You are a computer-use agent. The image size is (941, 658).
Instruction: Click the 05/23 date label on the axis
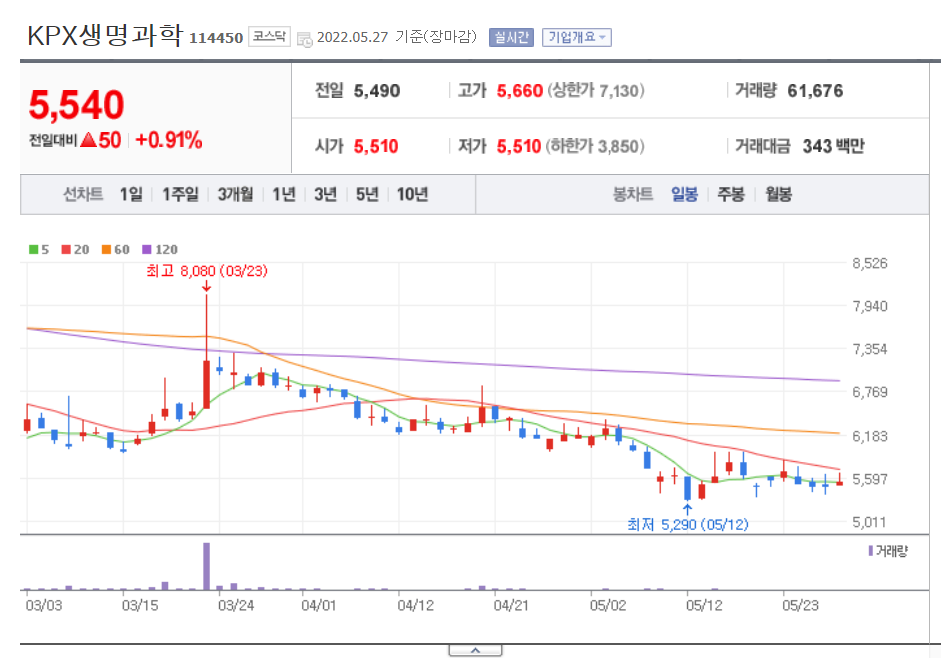[801, 605]
